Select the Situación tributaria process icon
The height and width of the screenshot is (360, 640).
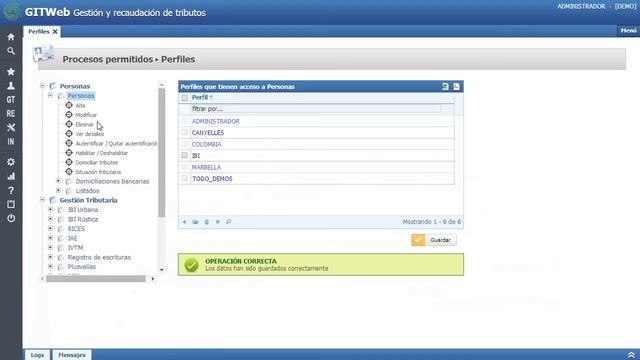coord(69,172)
